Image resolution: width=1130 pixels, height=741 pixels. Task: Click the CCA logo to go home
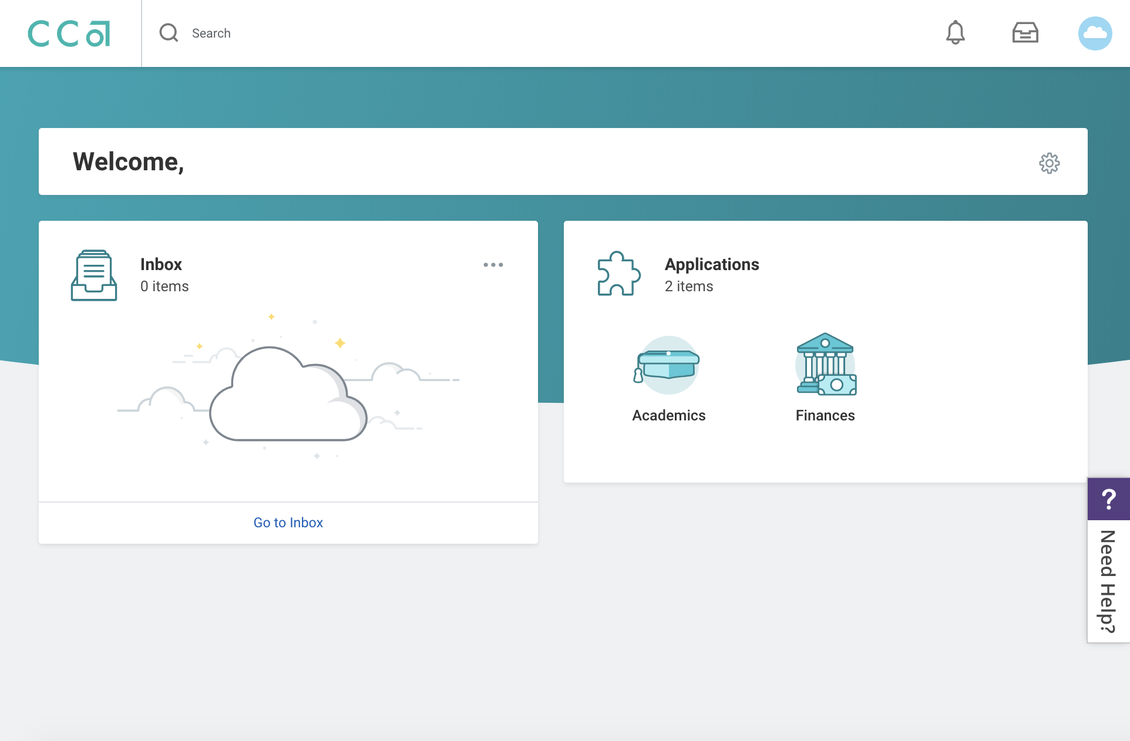[68, 33]
